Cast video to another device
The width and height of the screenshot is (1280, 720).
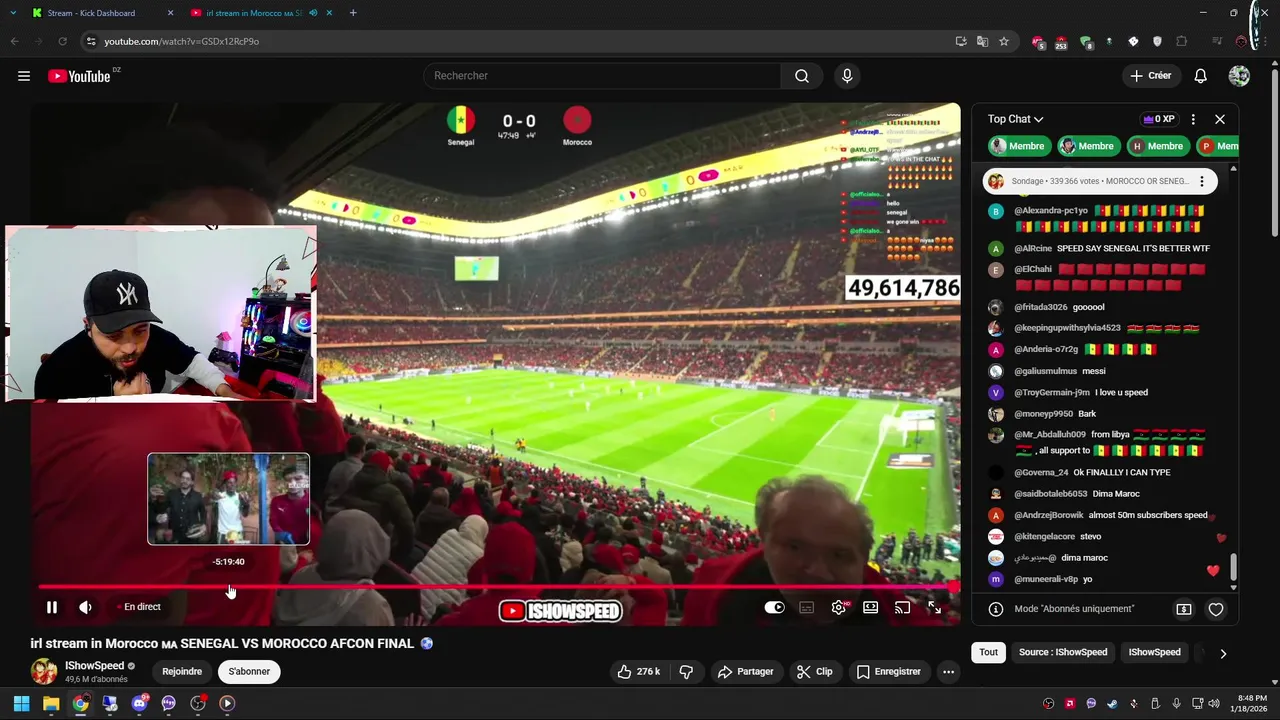[x=903, y=607]
